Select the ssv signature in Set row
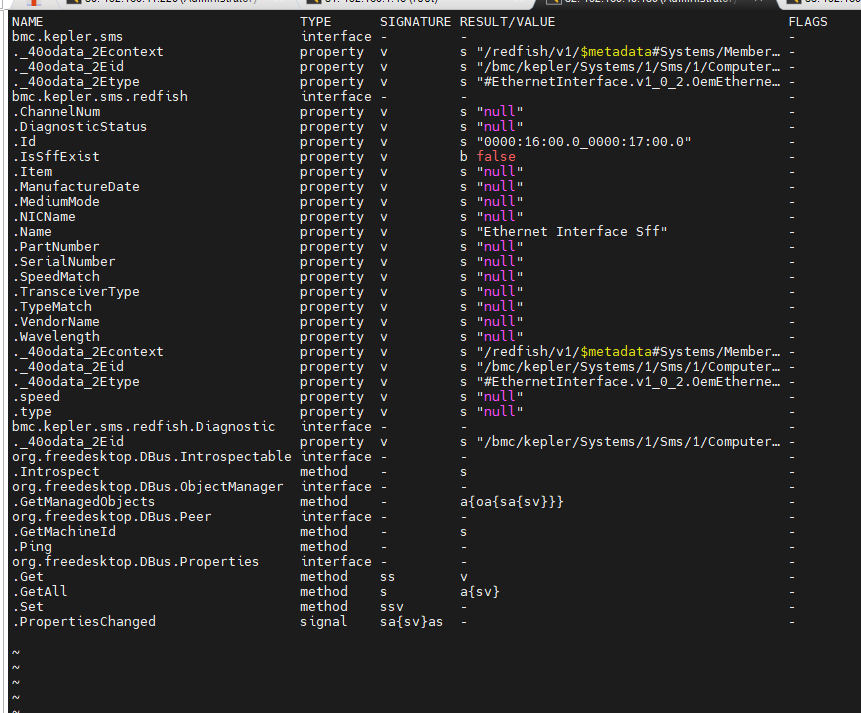Image resolution: width=861 pixels, height=713 pixels. click(x=392, y=607)
